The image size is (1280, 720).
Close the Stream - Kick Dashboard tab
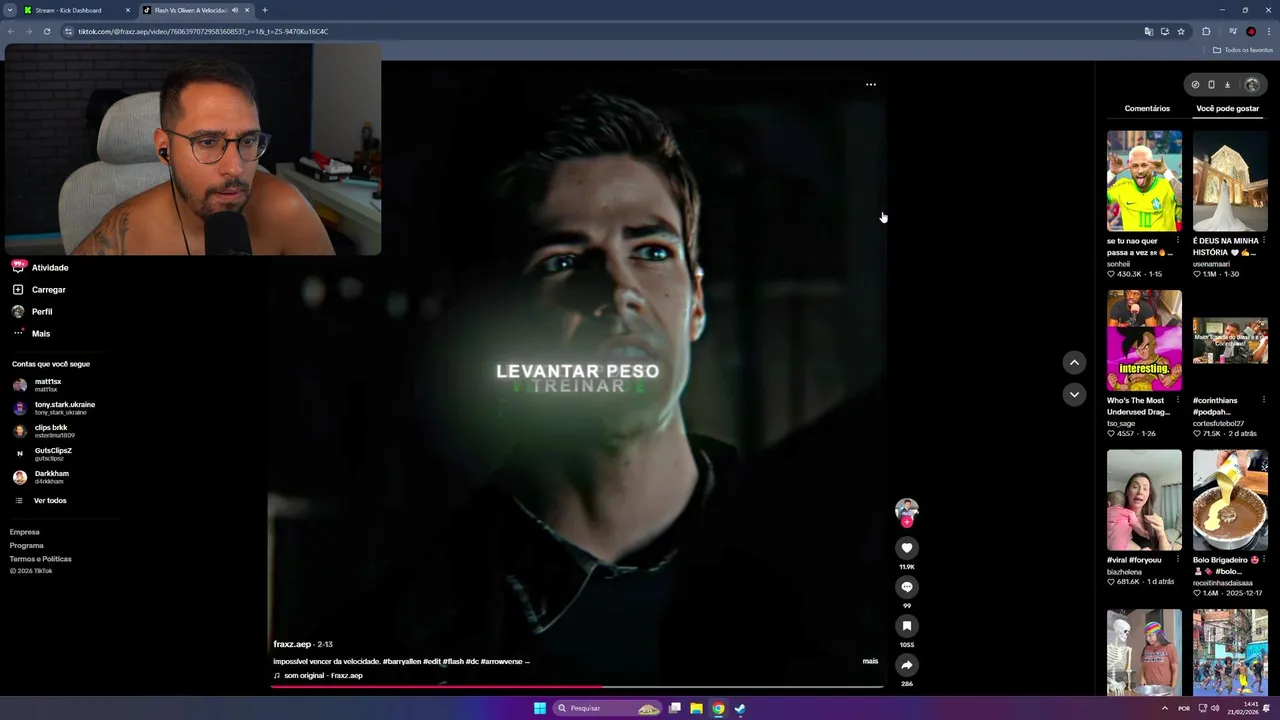pyautogui.click(x=128, y=10)
